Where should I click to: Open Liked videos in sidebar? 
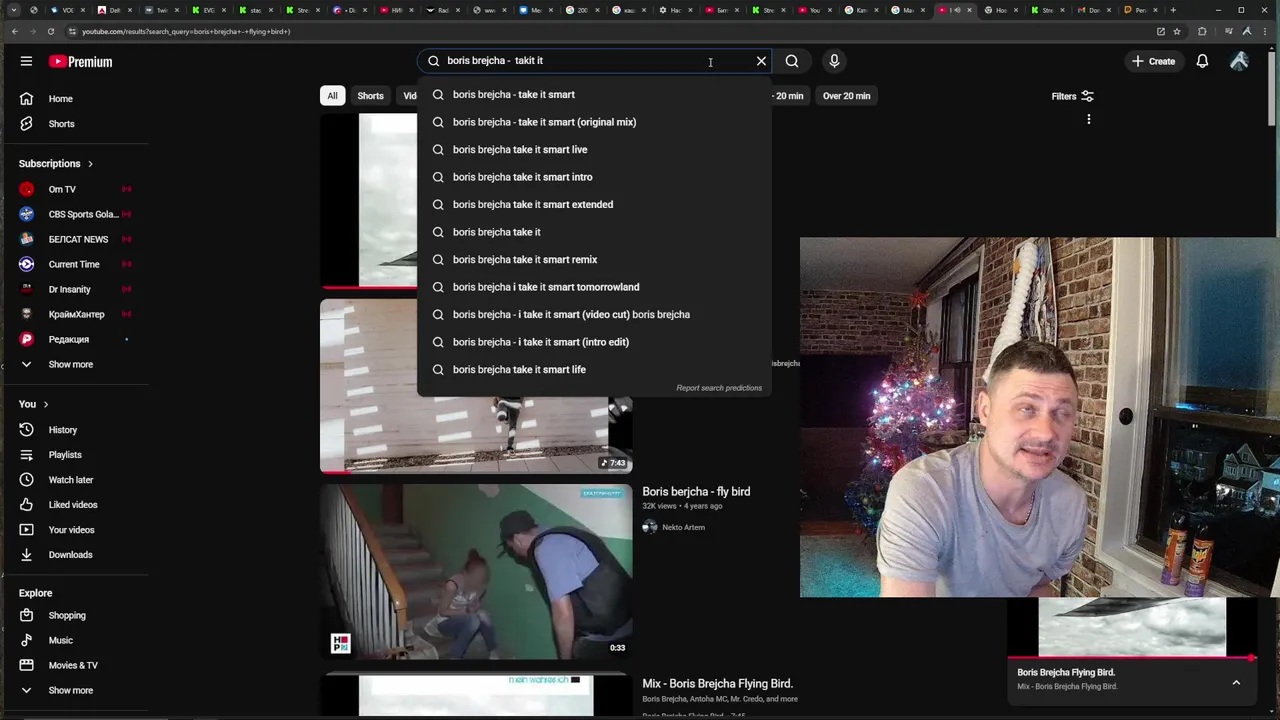click(x=75, y=505)
